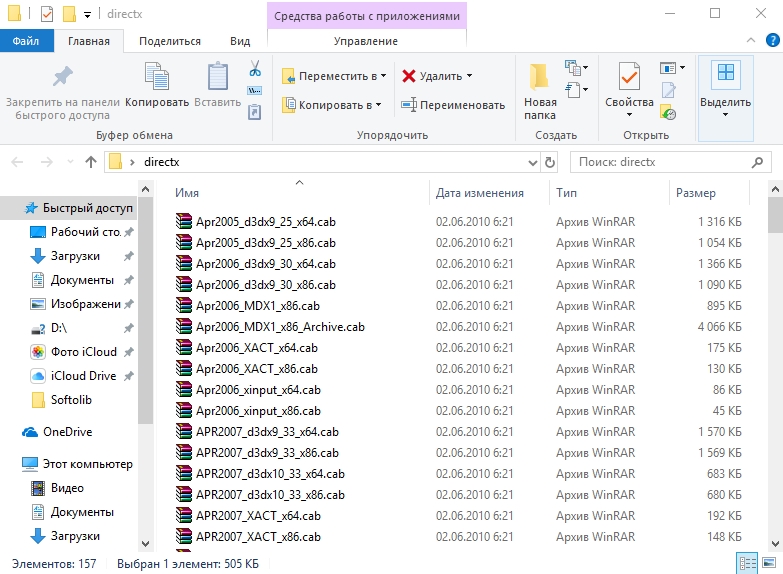Image resolution: width=783 pixels, height=574 pixels.
Task: Click the new folder icon in title bar
Action: (x=69, y=14)
